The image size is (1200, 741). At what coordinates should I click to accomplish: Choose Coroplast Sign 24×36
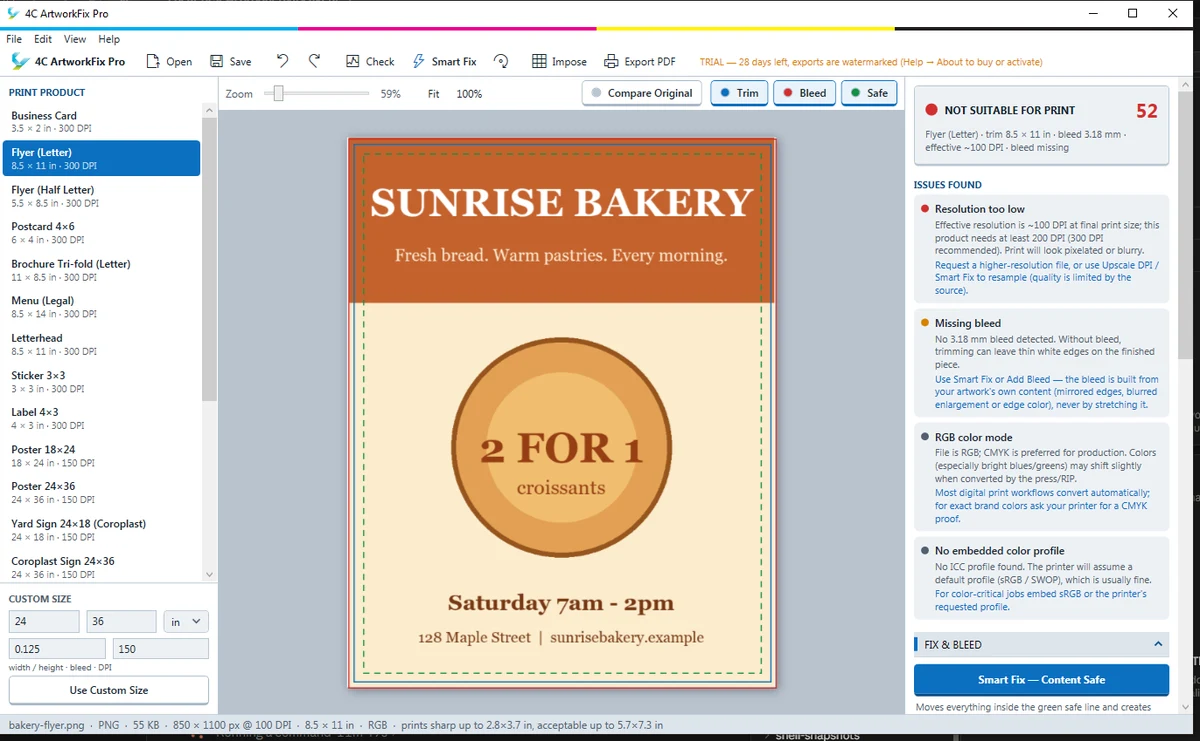pos(101,567)
